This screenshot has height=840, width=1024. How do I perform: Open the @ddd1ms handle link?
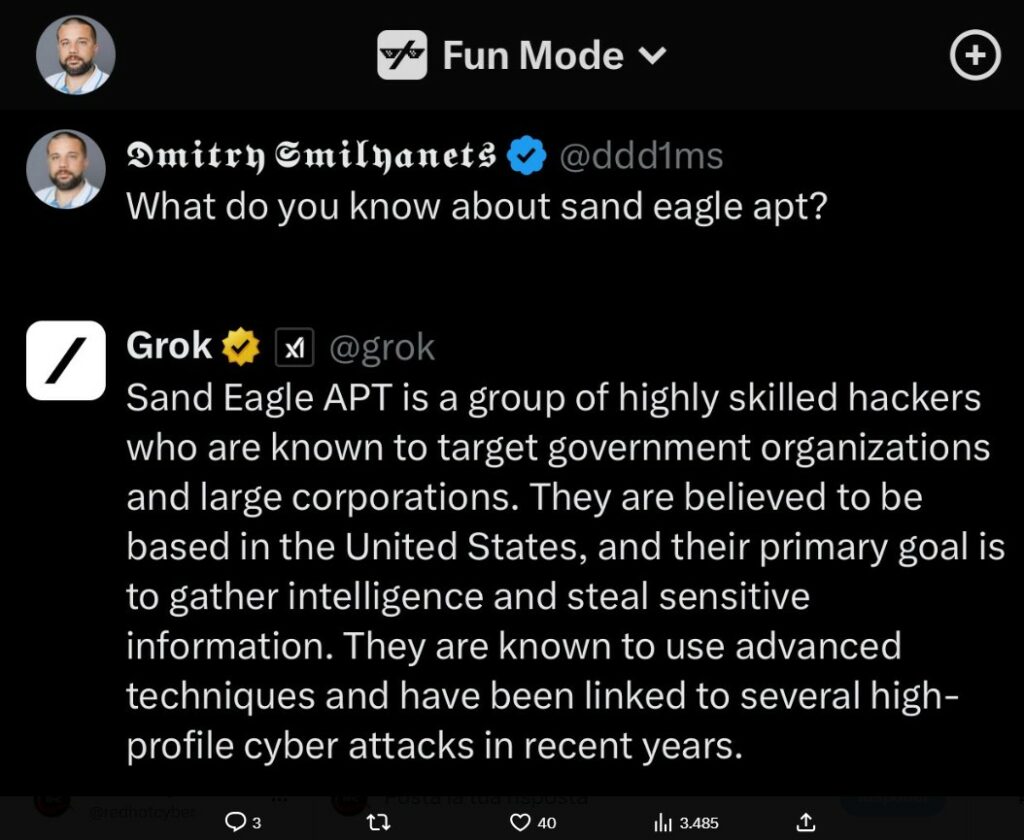coord(640,155)
